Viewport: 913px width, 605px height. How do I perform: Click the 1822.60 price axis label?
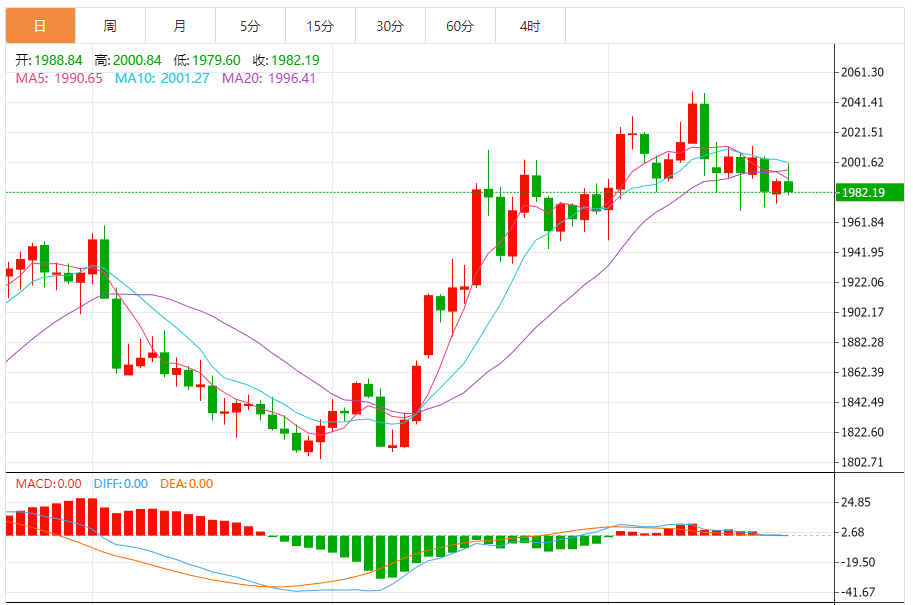coord(862,432)
